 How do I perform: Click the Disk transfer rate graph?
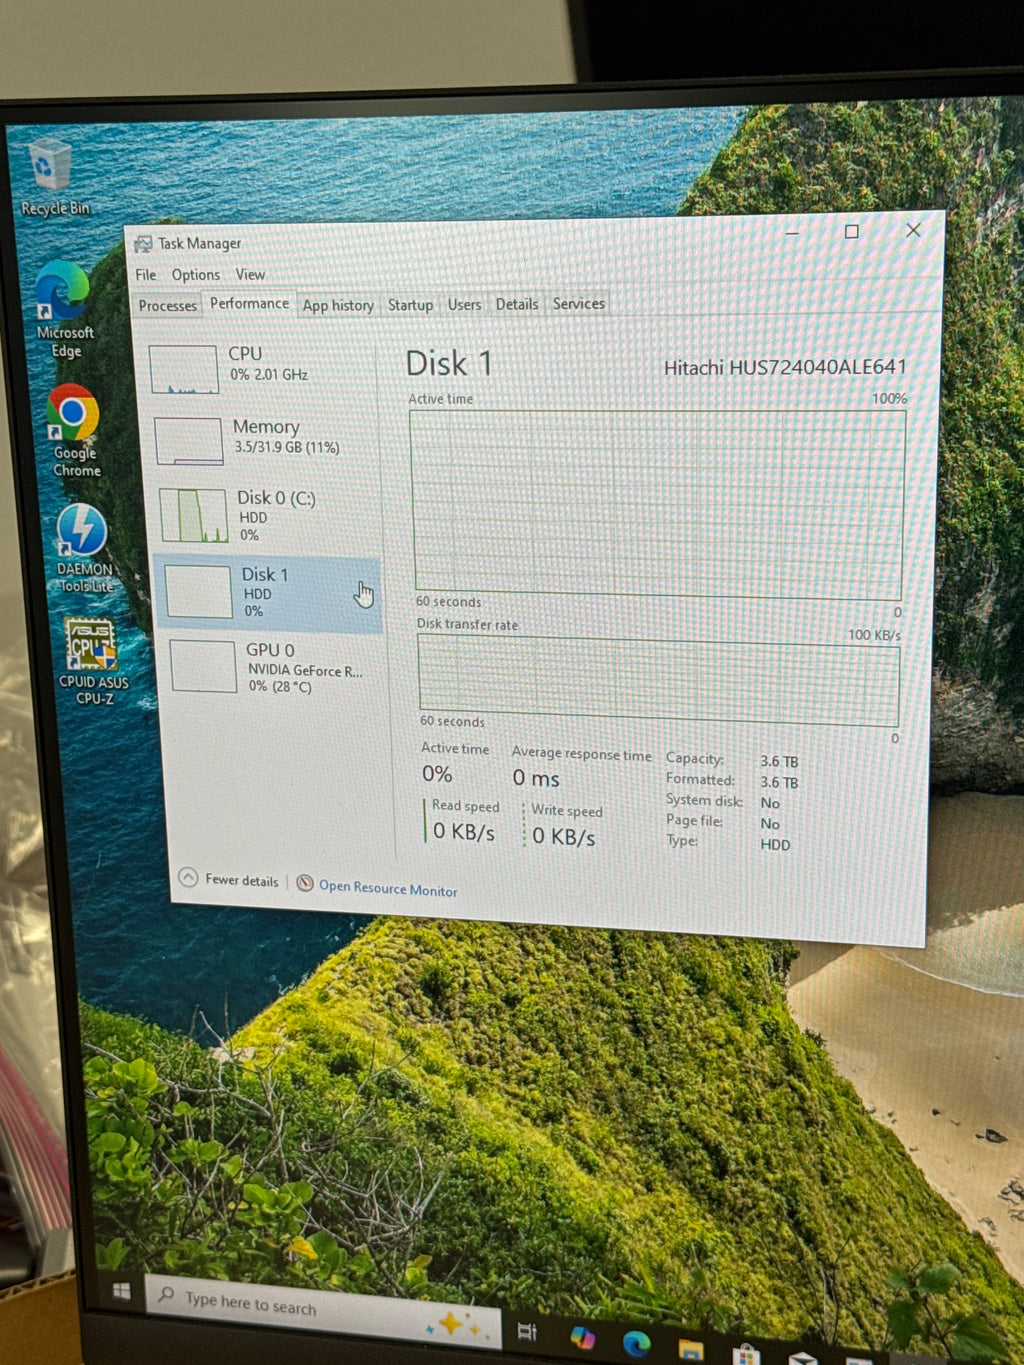click(659, 681)
